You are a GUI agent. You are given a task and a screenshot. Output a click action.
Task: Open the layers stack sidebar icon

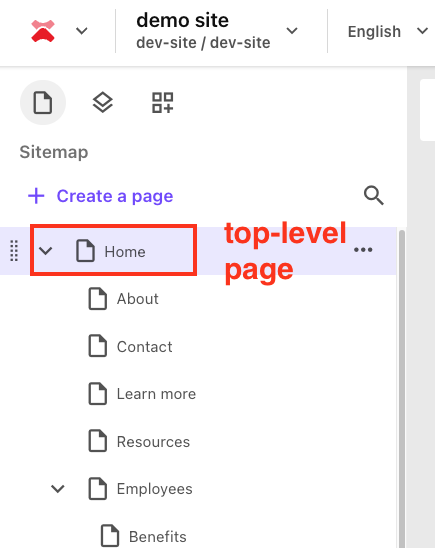(102, 102)
